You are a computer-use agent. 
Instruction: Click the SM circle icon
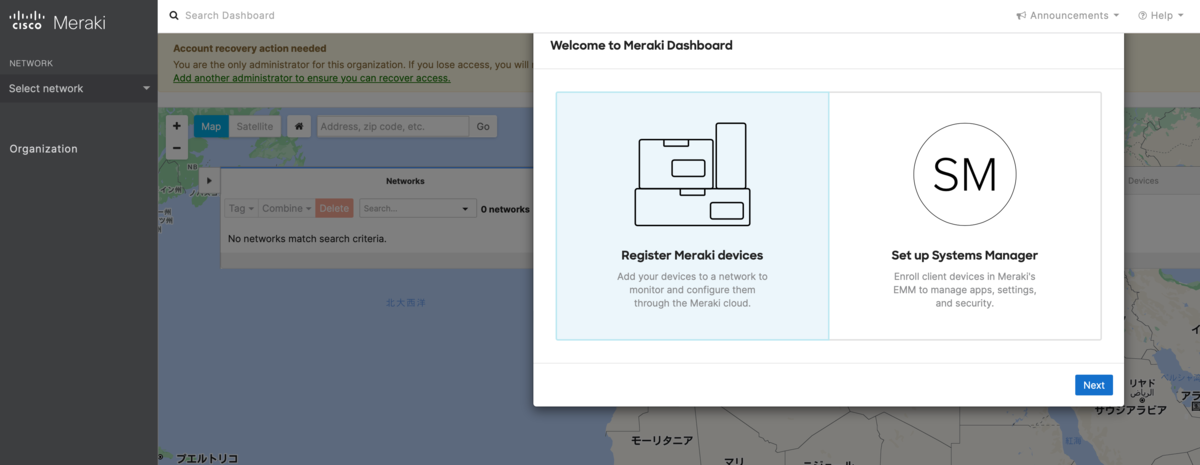tap(965, 175)
